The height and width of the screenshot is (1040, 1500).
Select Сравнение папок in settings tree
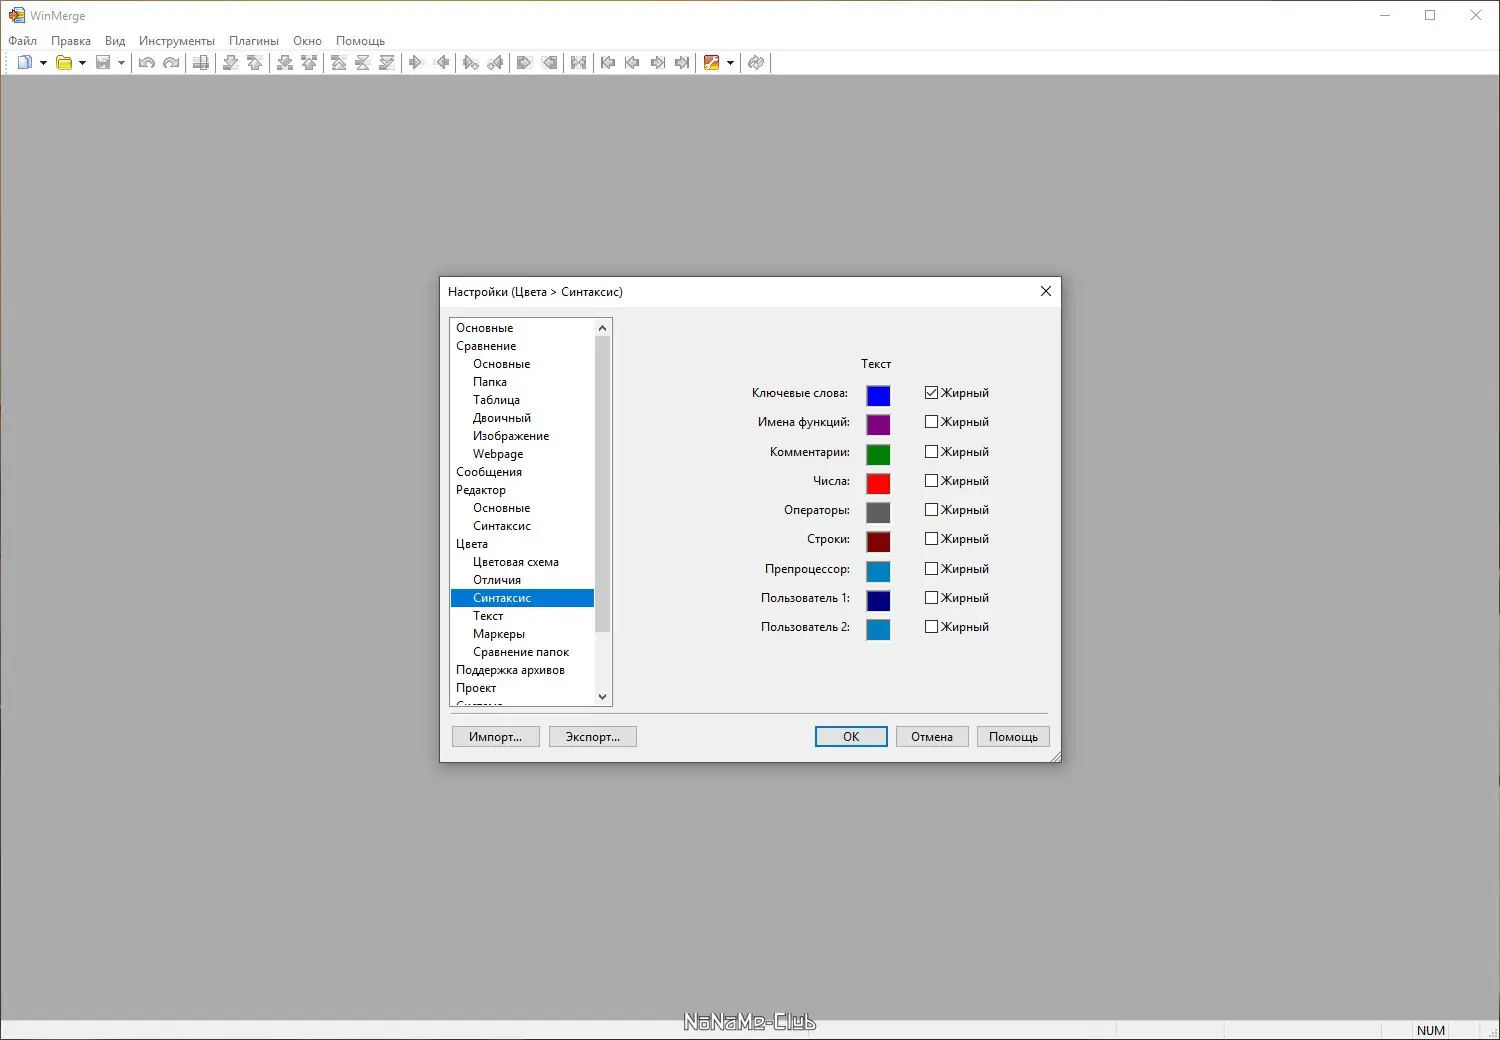(521, 652)
